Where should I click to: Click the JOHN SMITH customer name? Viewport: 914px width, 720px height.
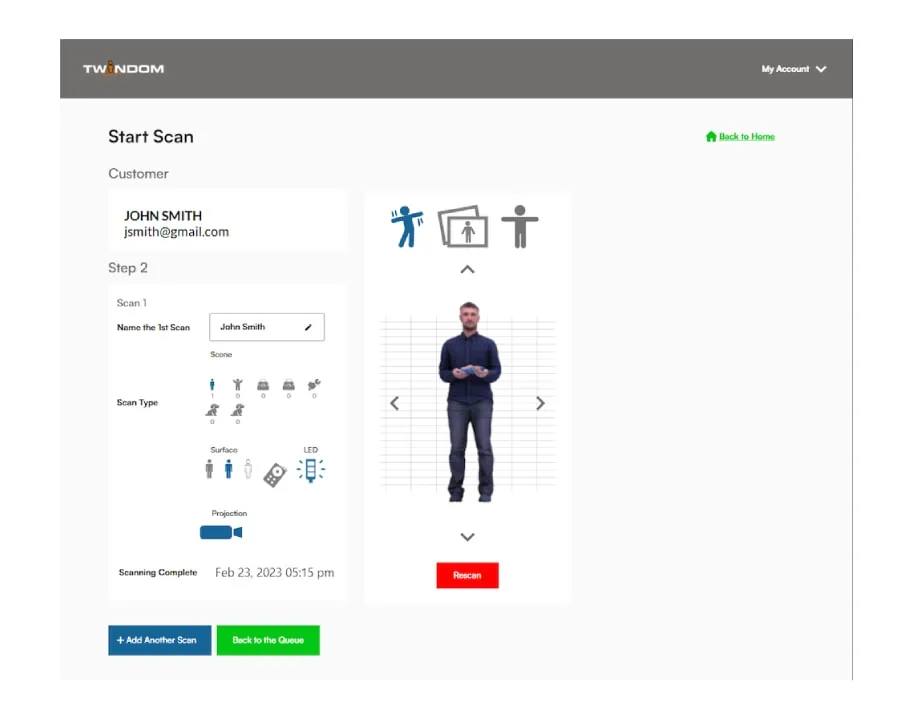[x=163, y=216]
